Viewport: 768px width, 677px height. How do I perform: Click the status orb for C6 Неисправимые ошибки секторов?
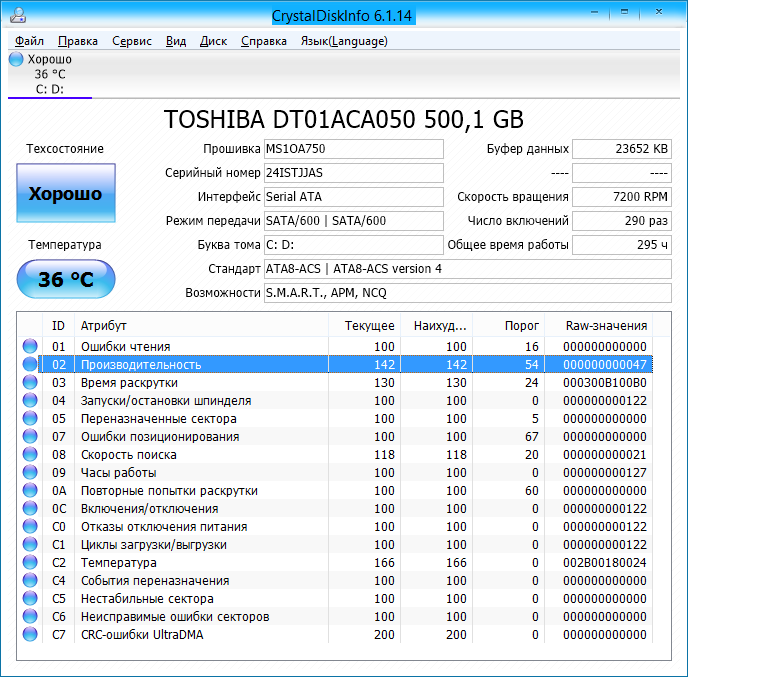click(x=30, y=616)
